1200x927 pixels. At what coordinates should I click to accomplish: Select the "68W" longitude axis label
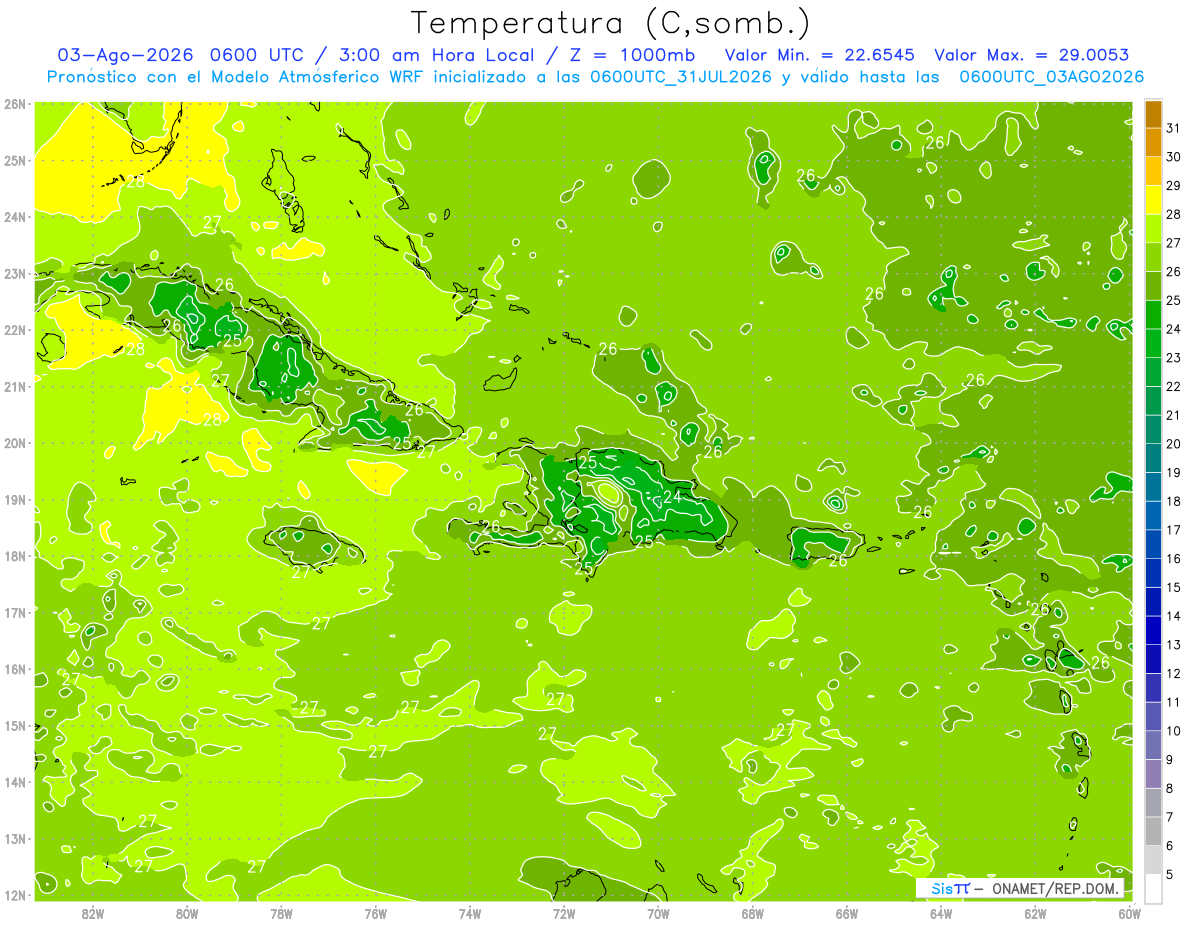pyautogui.click(x=753, y=913)
